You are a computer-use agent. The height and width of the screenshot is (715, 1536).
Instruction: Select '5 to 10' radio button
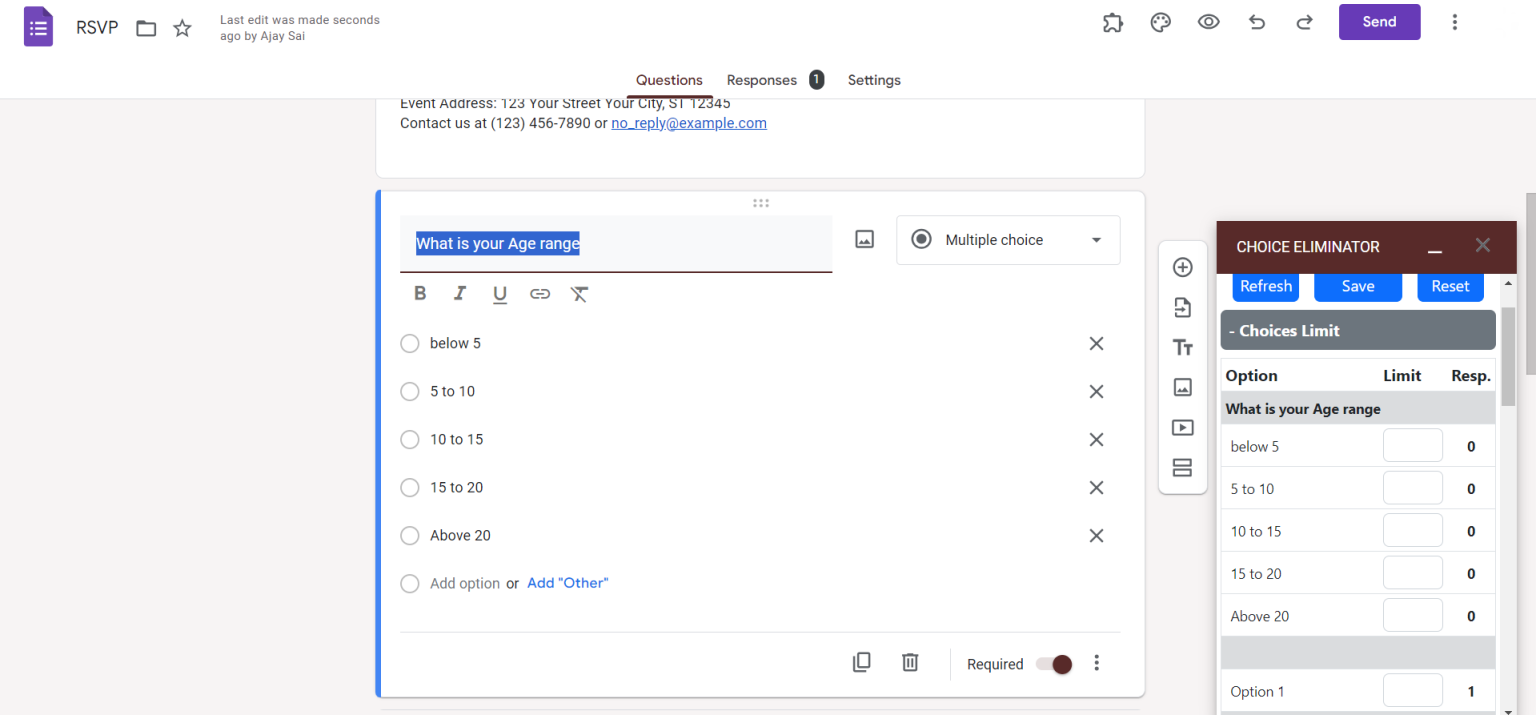click(x=409, y=391)
